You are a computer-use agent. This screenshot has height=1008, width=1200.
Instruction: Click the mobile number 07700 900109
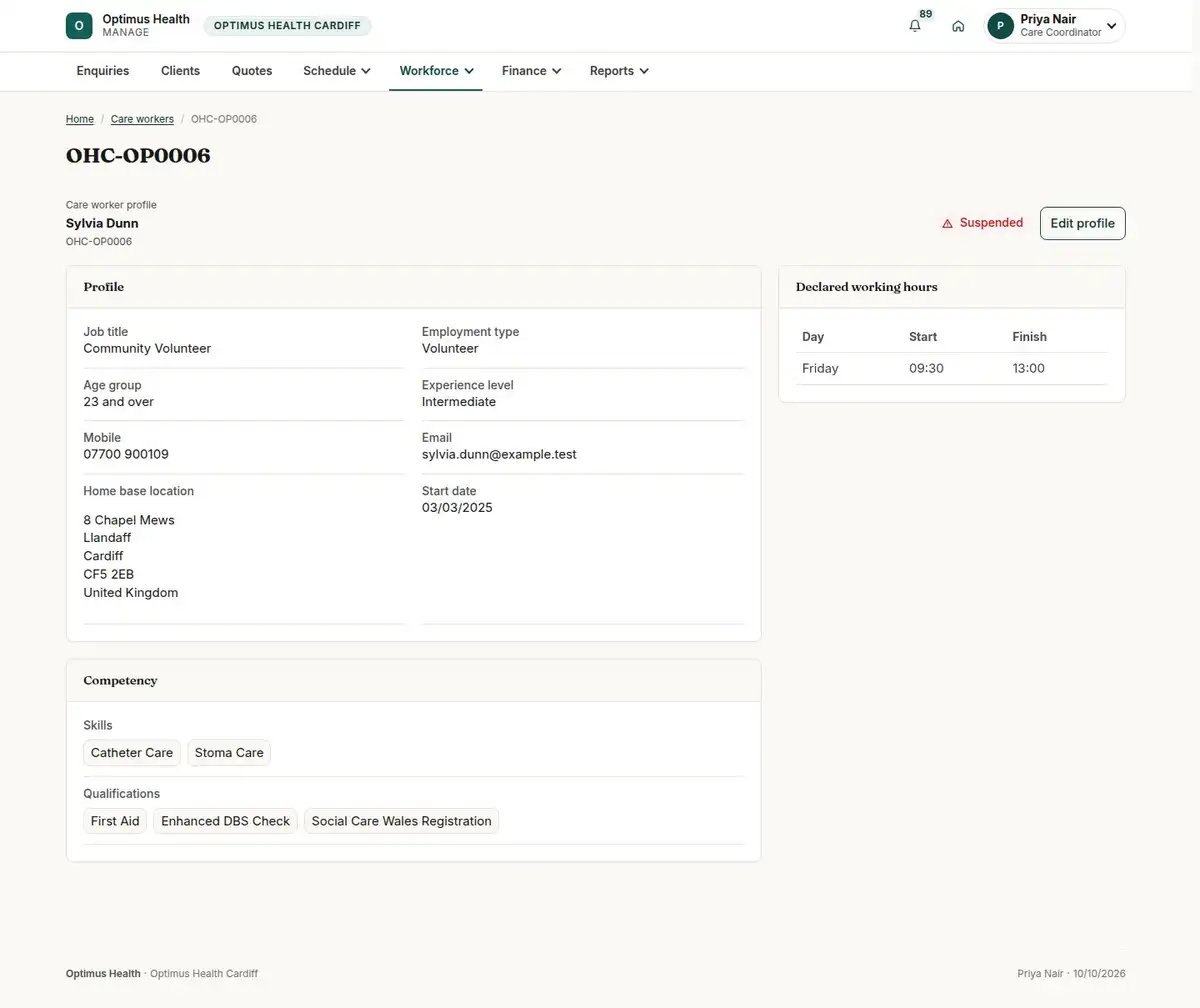(x=126, y=454)
